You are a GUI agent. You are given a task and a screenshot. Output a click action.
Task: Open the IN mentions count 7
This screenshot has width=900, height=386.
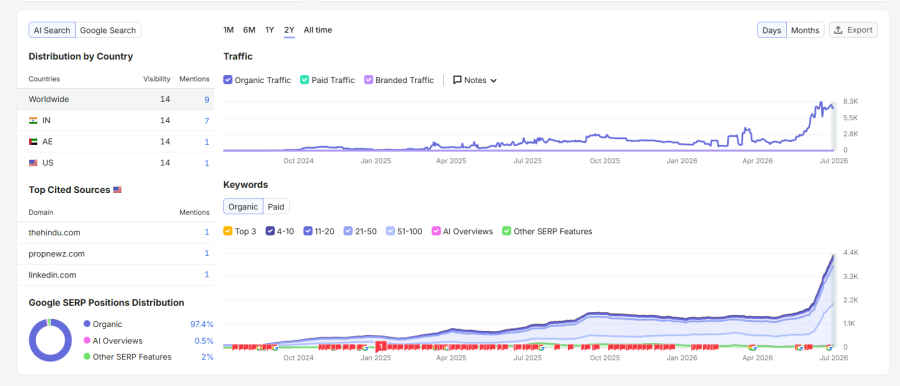[x=207, y=121]
